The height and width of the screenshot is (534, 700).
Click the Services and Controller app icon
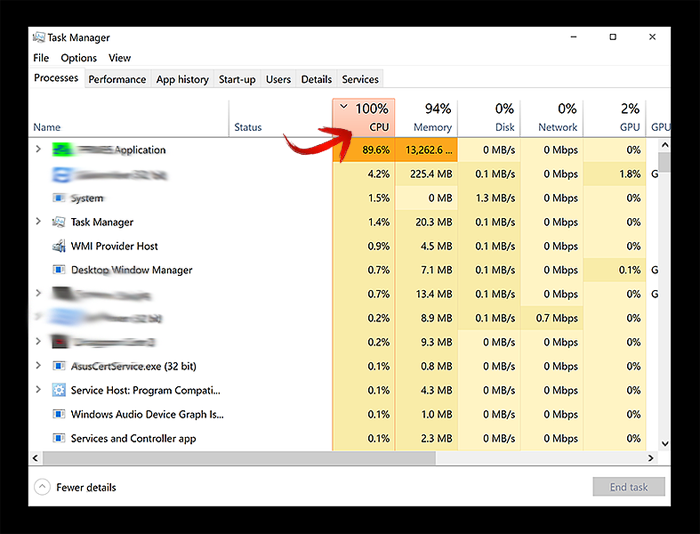coord(58,438)
